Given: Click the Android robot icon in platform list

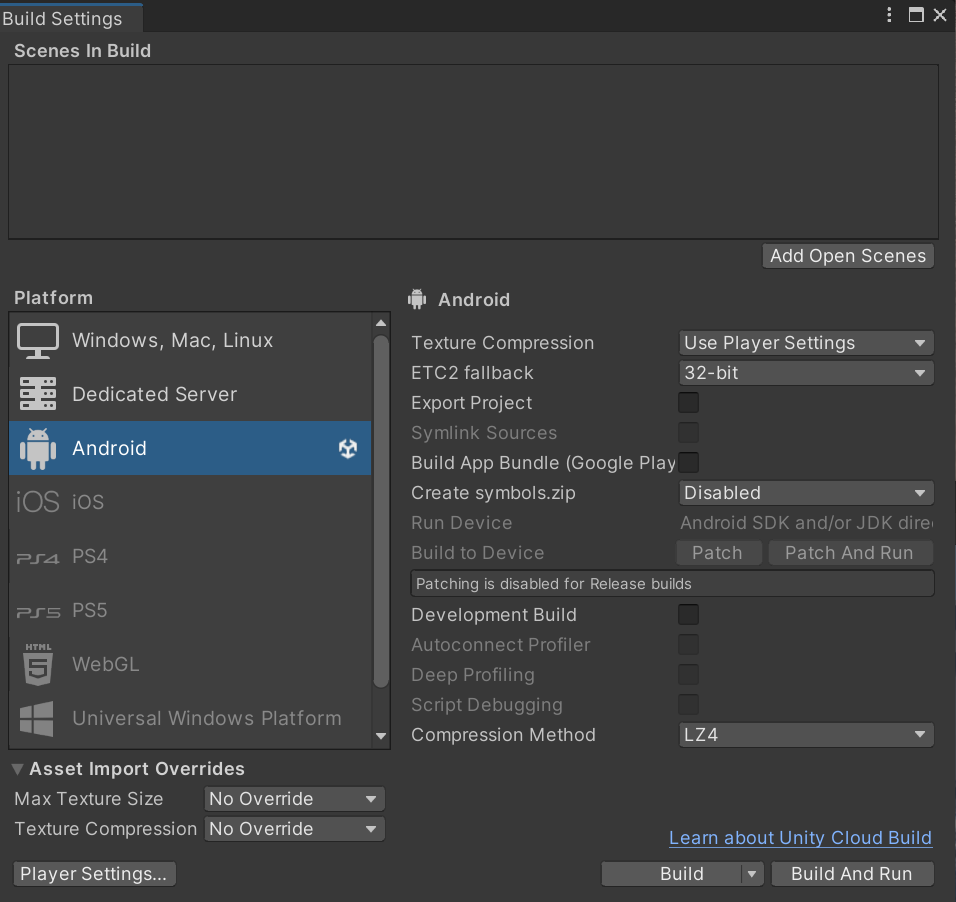Looking at the screenshot, I should tap(38, 448).
